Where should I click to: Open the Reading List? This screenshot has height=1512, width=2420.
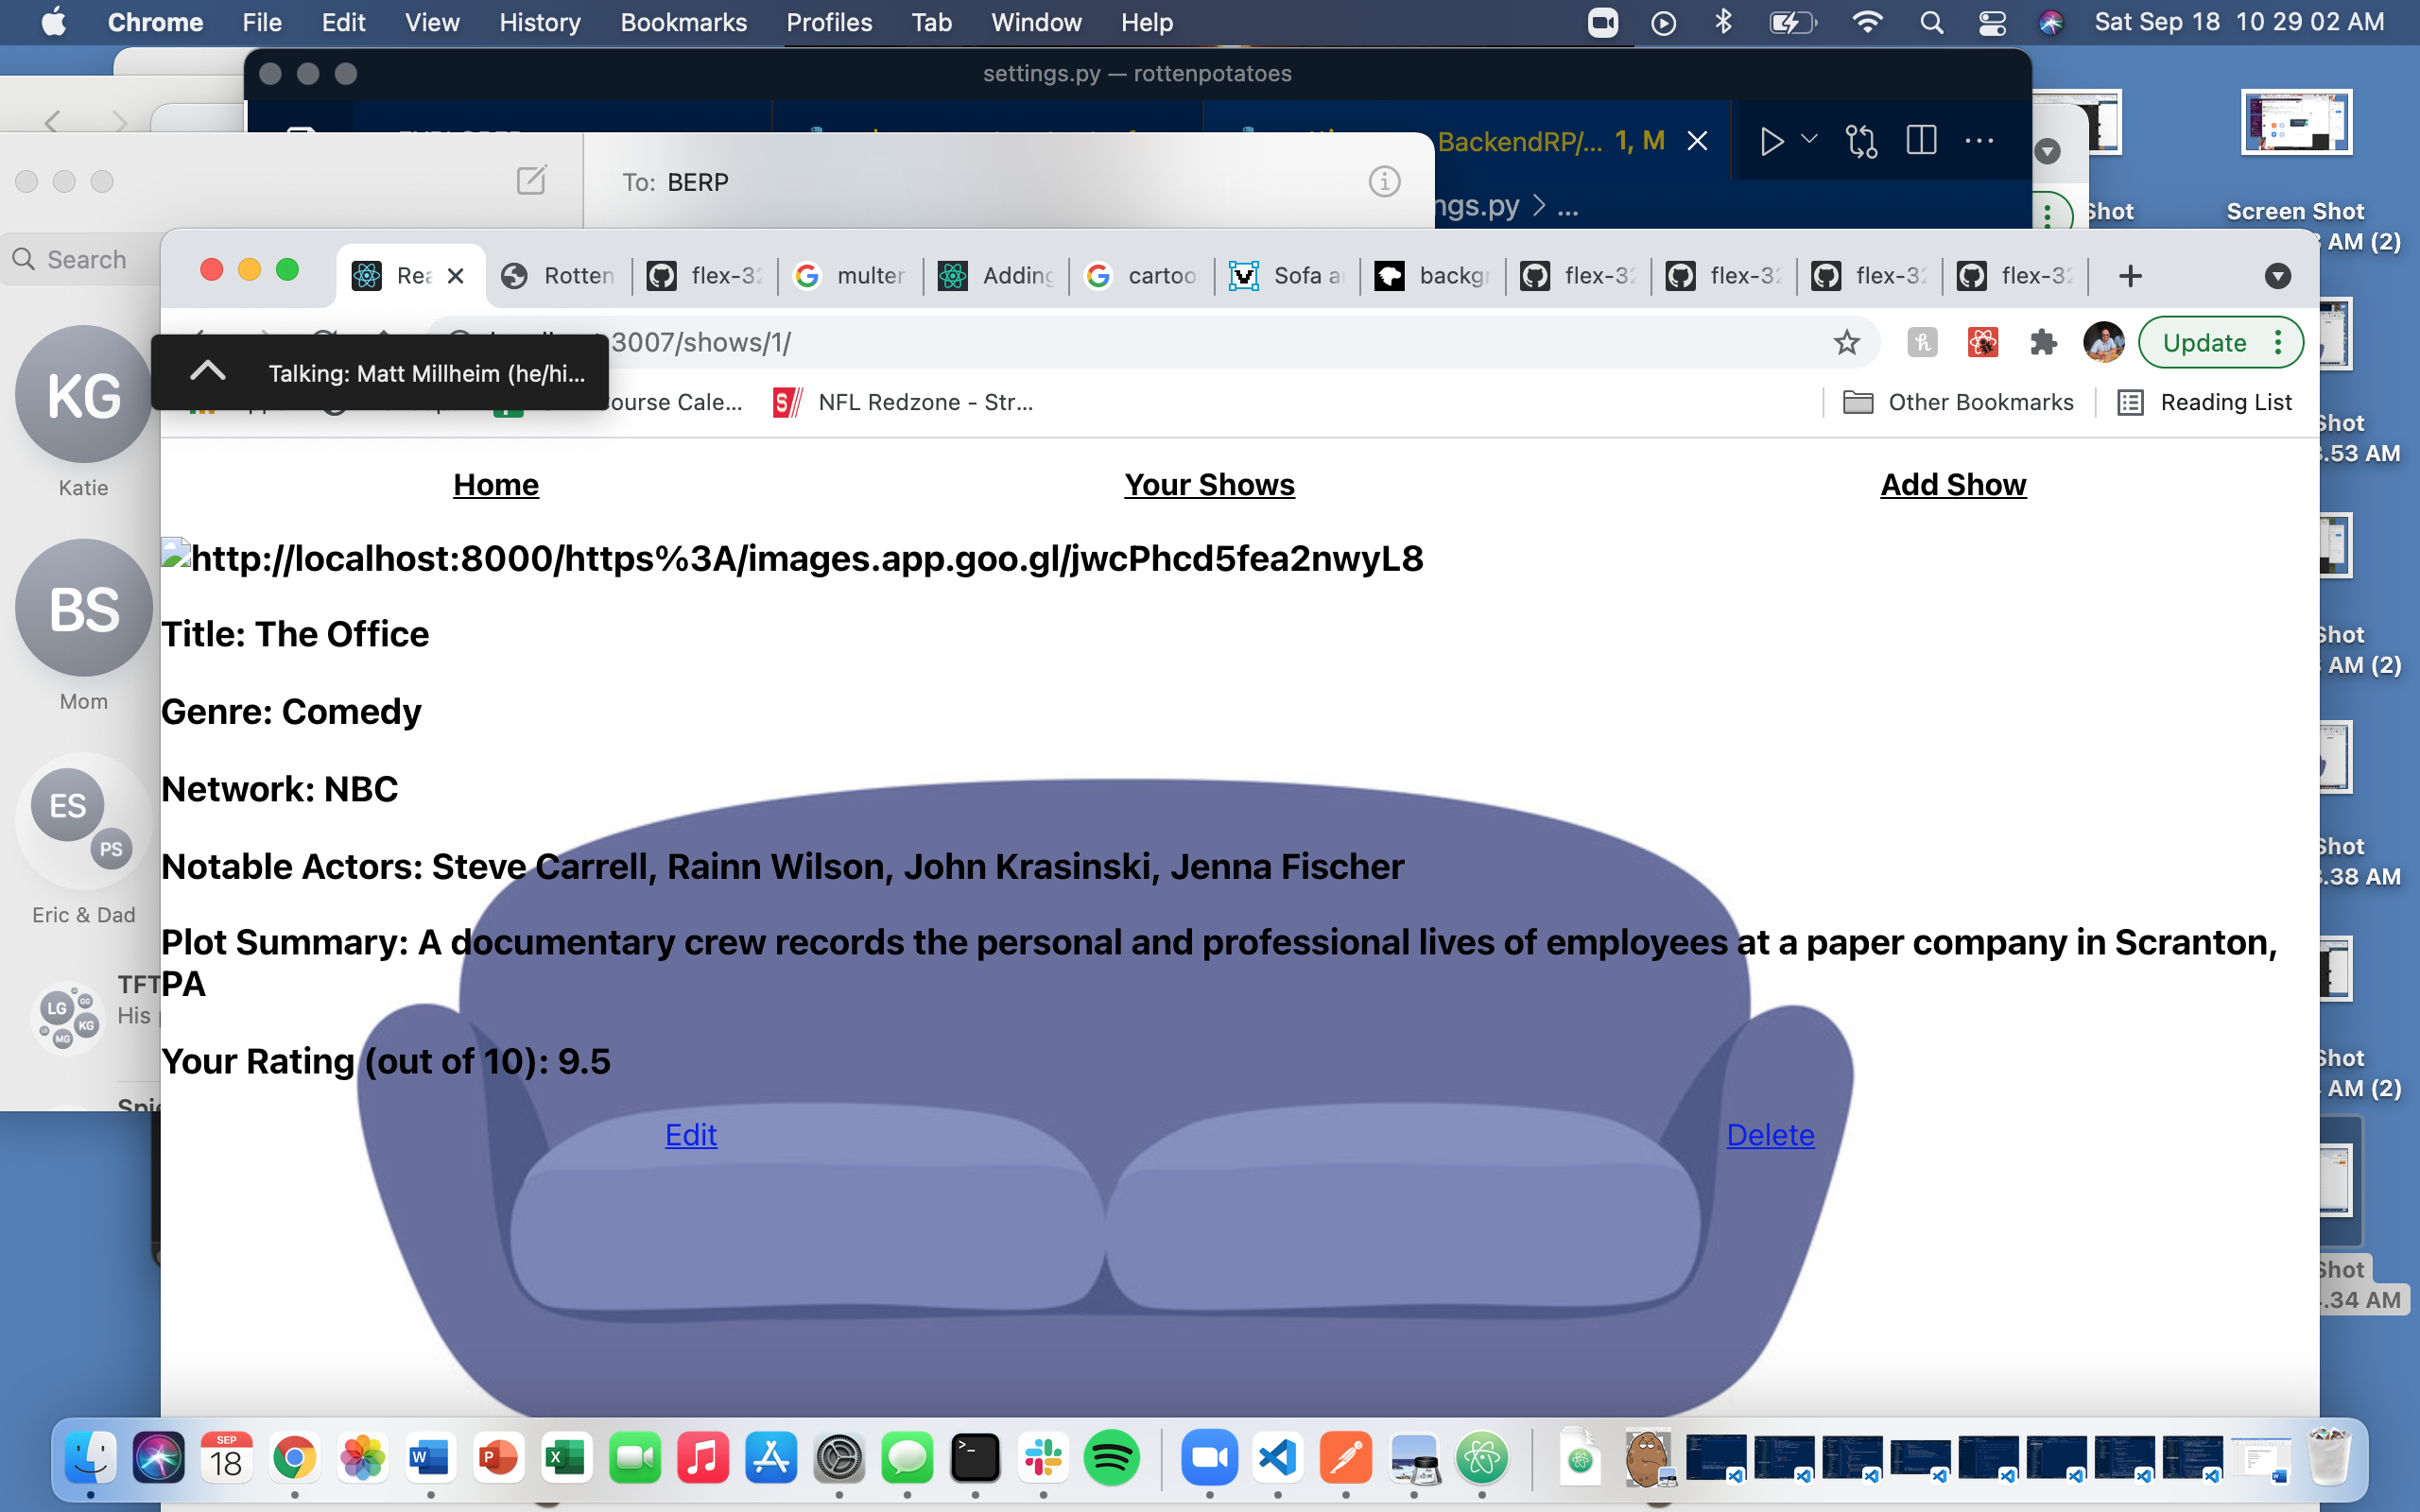(x=2204, y=402)
